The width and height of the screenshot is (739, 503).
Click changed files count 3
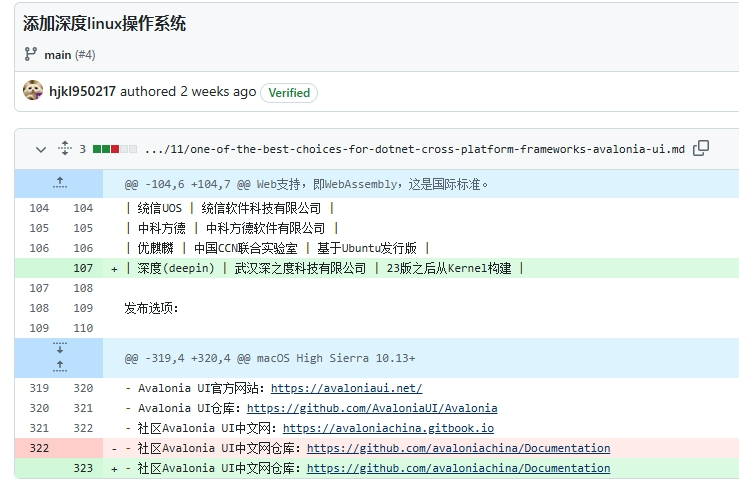82,149
